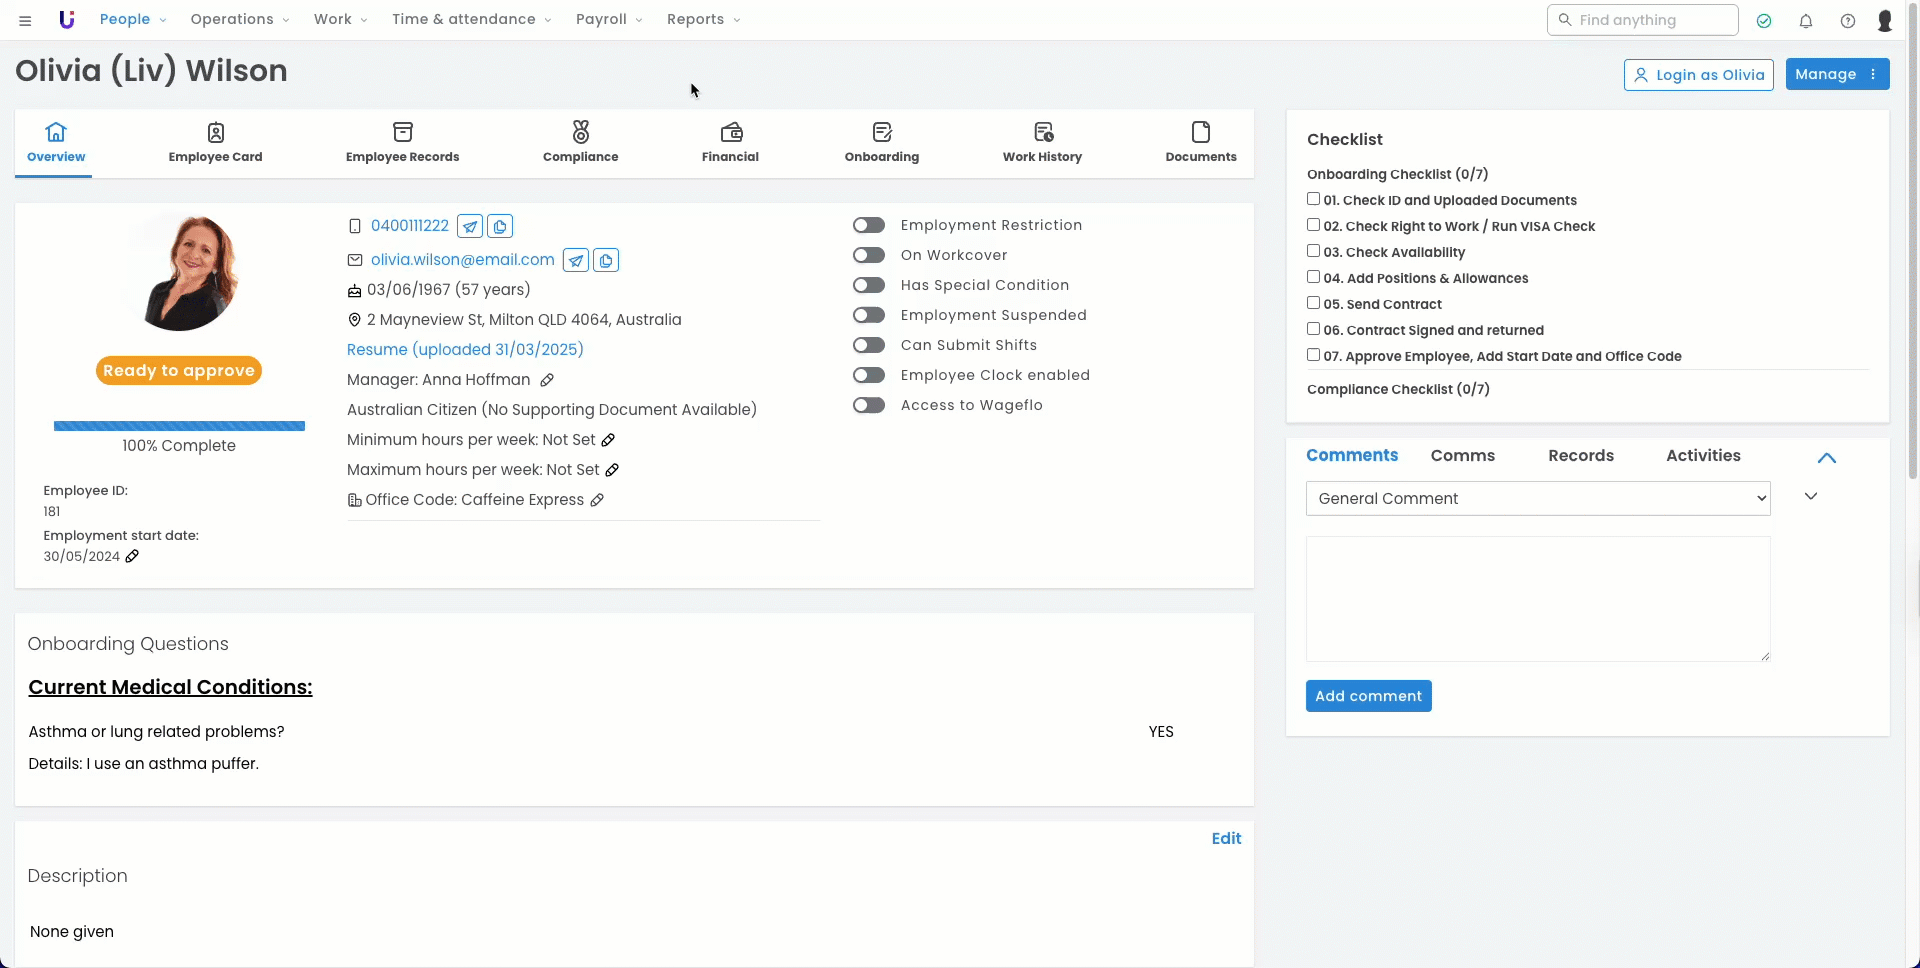This screenshot has height=968, width=1920.
Task: Check '03. Check Availability' checkbox
Action: click(1314, 251)
